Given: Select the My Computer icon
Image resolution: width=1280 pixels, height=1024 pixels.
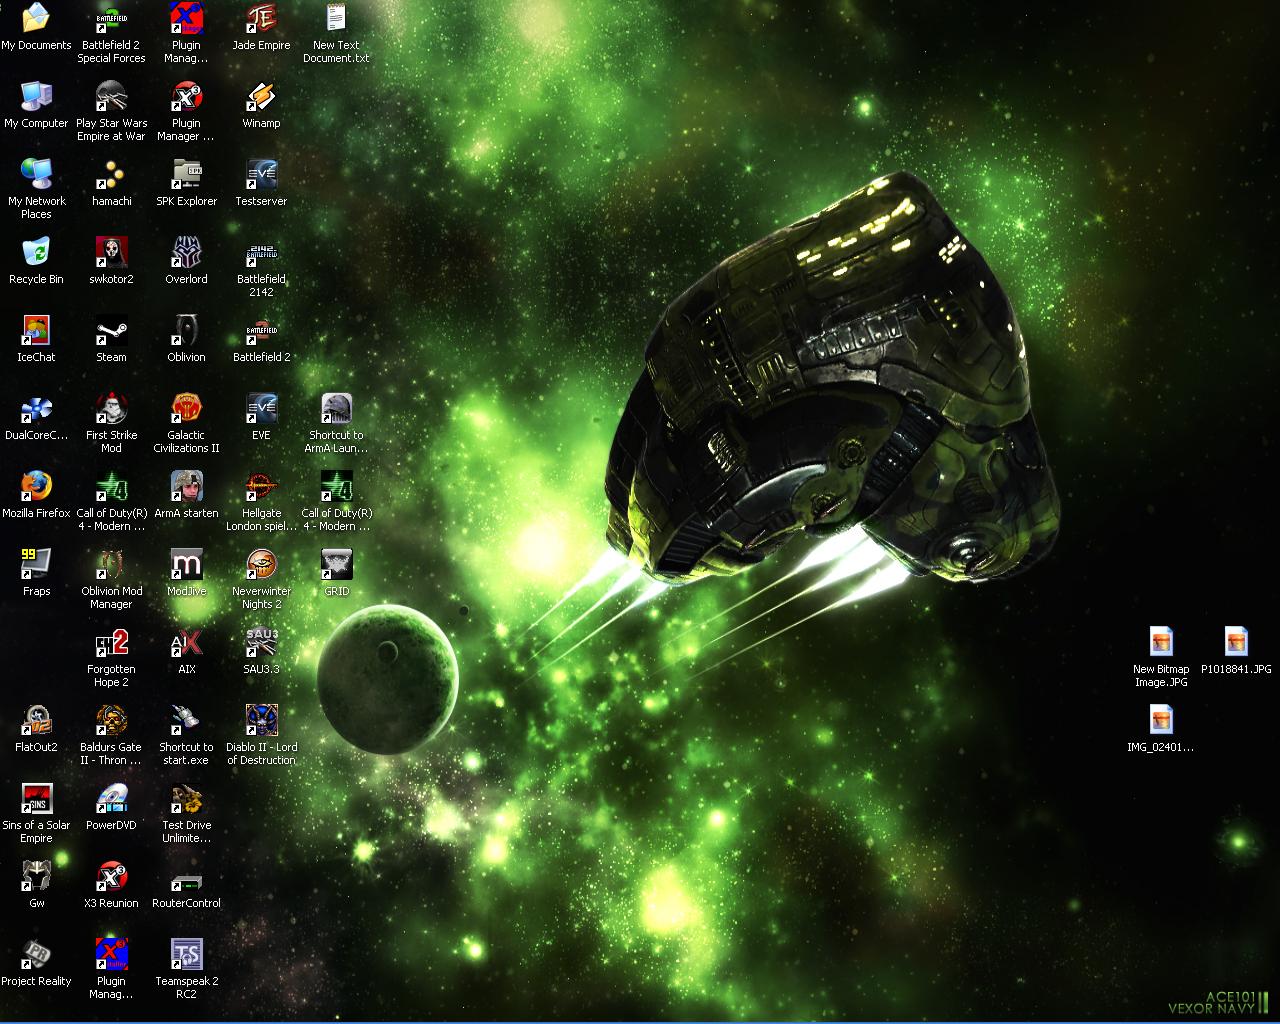Looking at the screenshot, I should [36, 97].
